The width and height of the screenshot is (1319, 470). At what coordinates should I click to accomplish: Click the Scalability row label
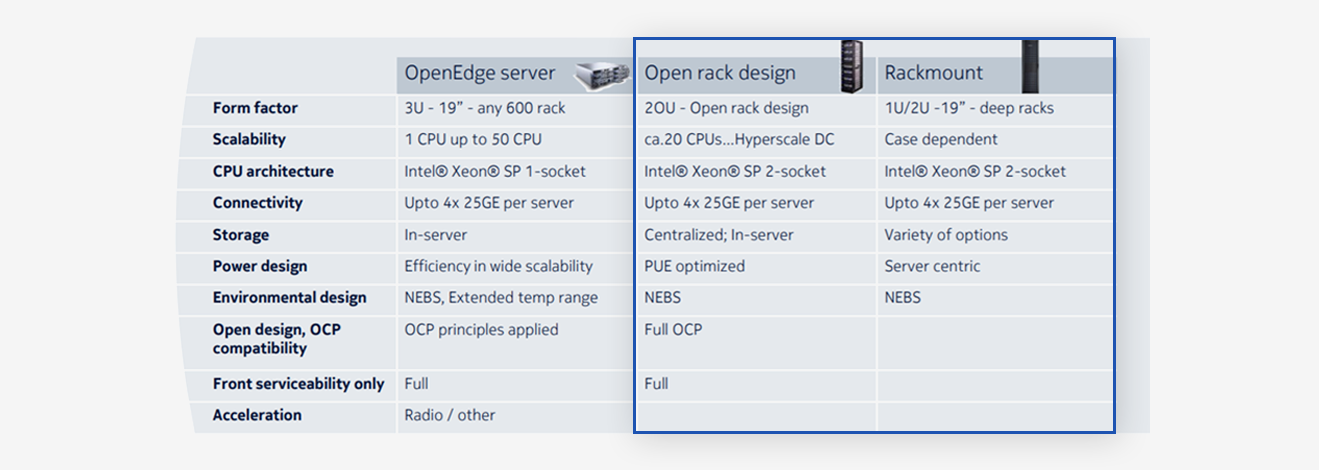point(249,140)
